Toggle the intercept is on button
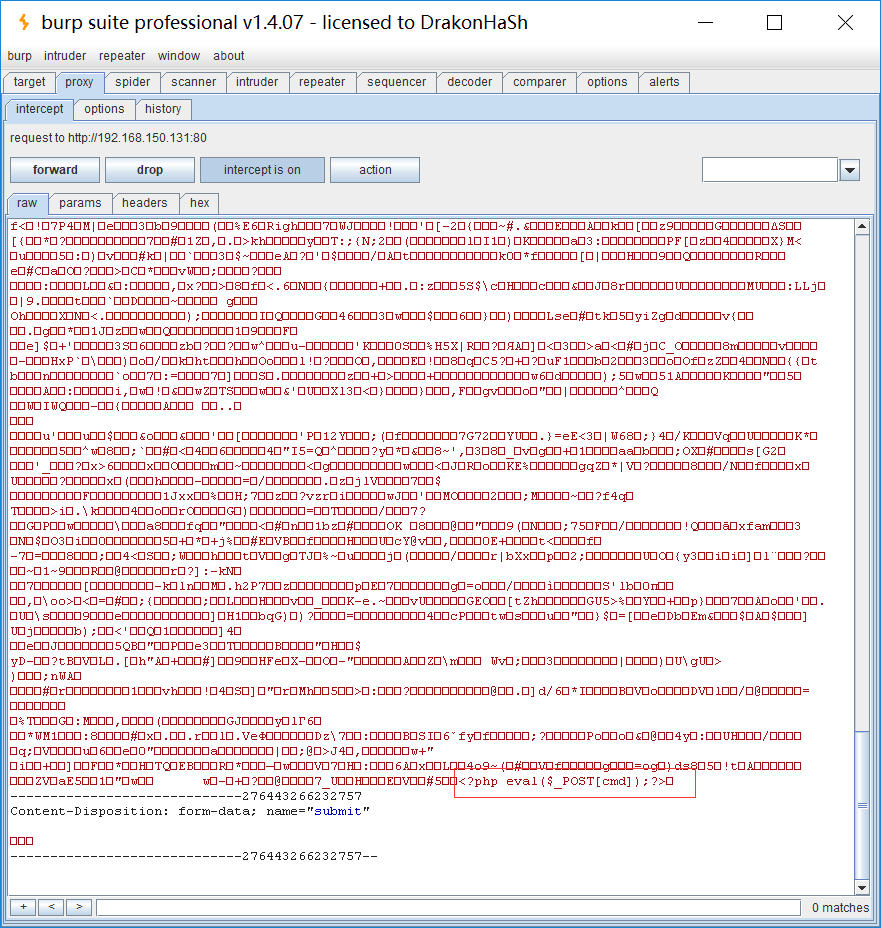This screenshot has height=928, width=881. [262, 170]
